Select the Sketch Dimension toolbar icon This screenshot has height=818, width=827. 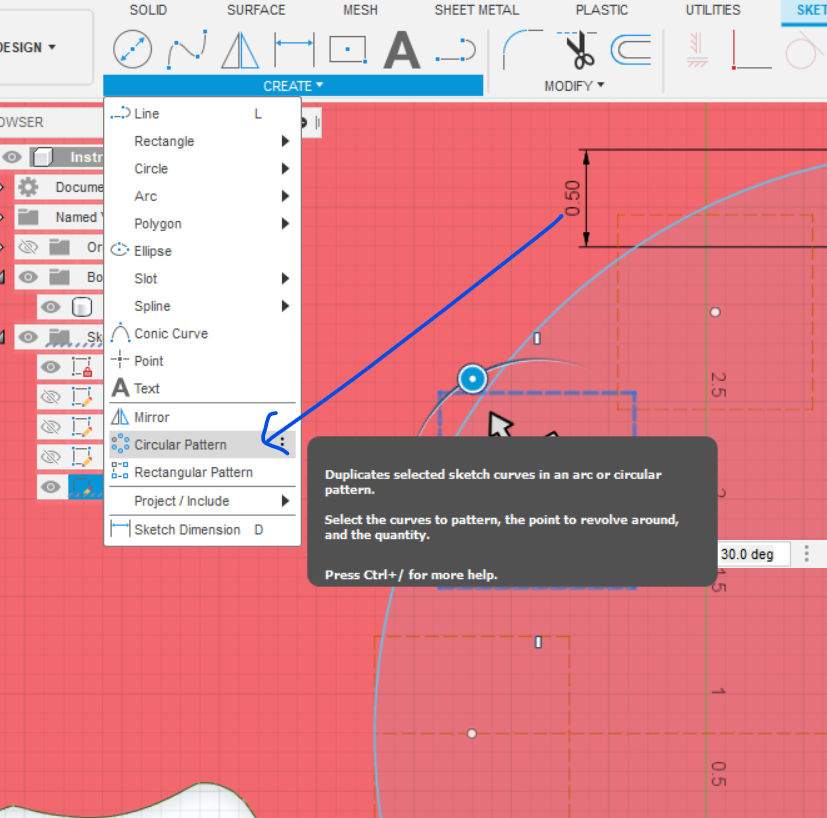[x=294, y=50]
